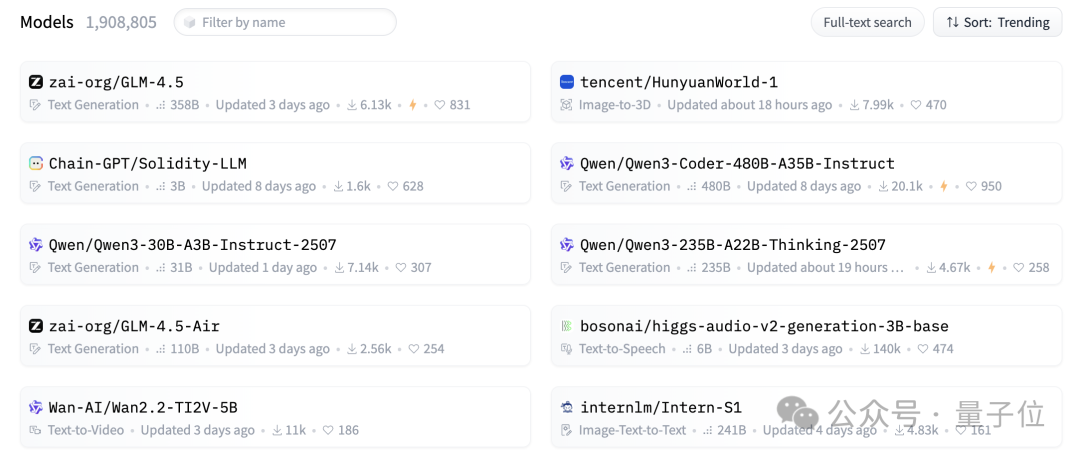Open the tencent/HunyuanWorld-1 model link
This screenshot has width=1080, height=458.
point(678,83)
